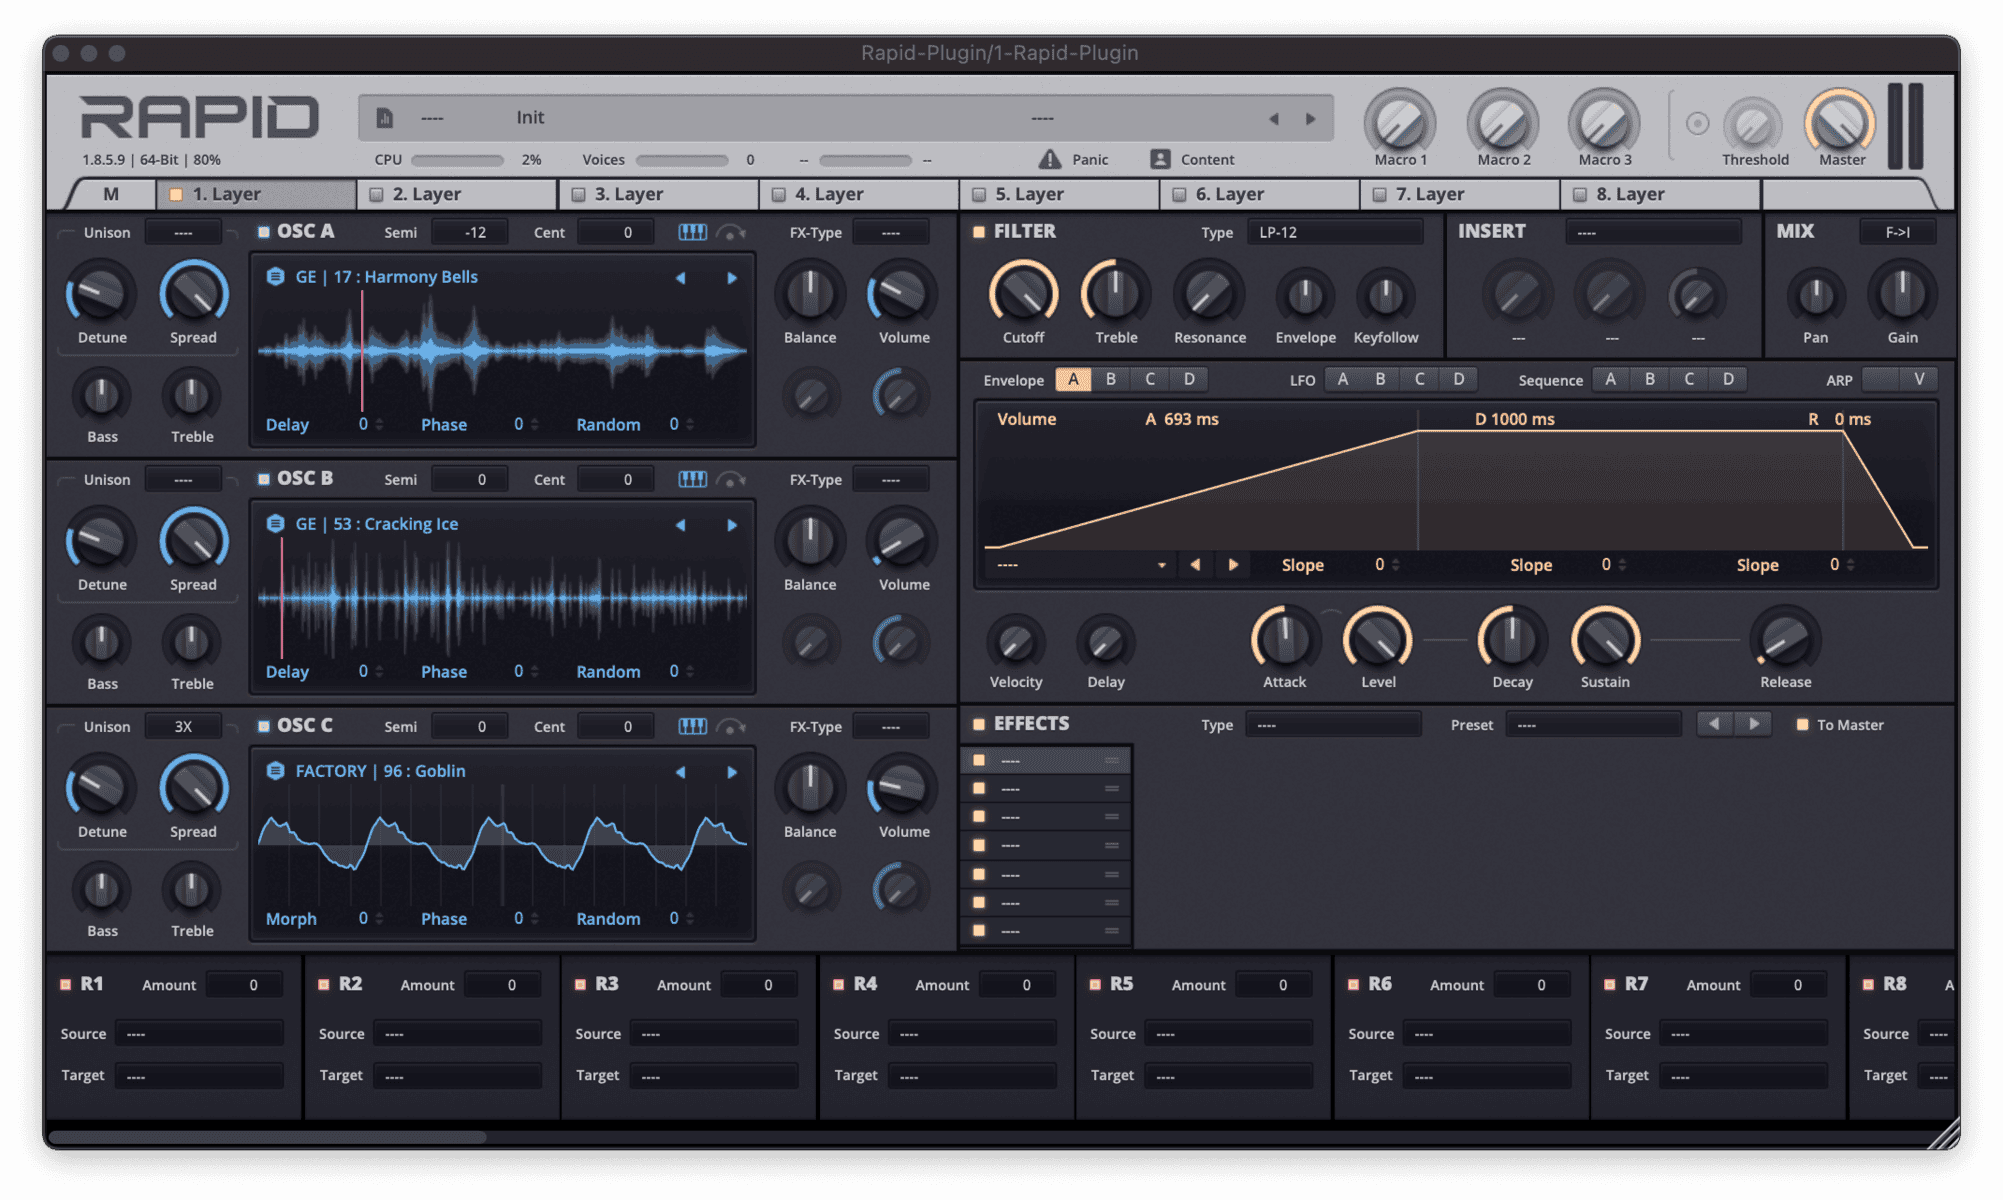2003x1200 pixels.
Task: Click the Panic icon in the top bar
Action: (1049, 158)
